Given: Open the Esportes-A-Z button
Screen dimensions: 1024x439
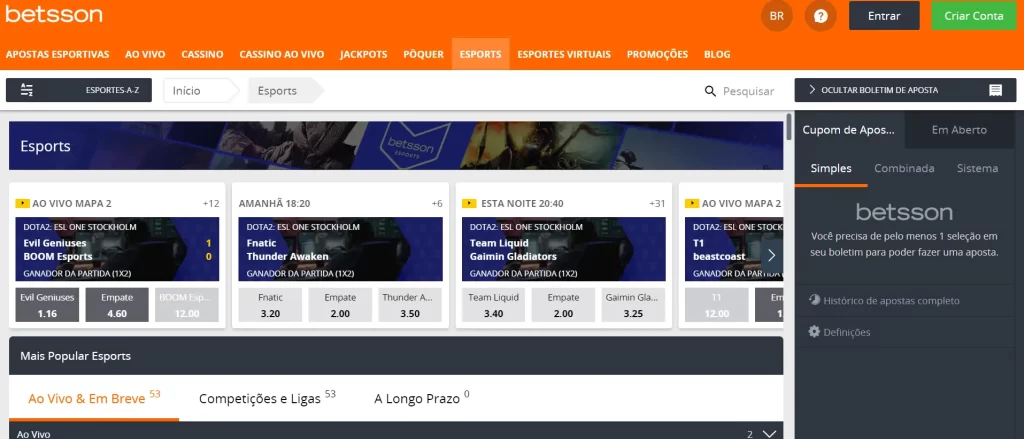Looking at the screenshot, I should (79, 90).
